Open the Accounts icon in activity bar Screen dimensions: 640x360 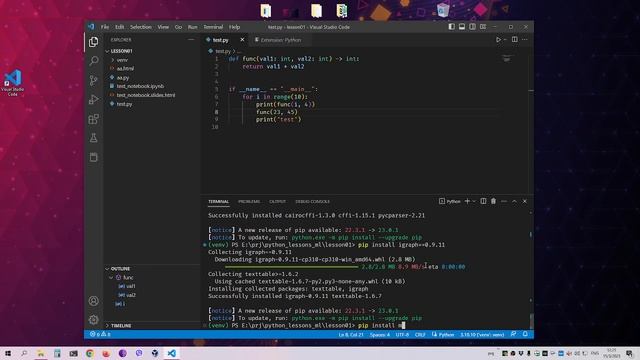93,301
